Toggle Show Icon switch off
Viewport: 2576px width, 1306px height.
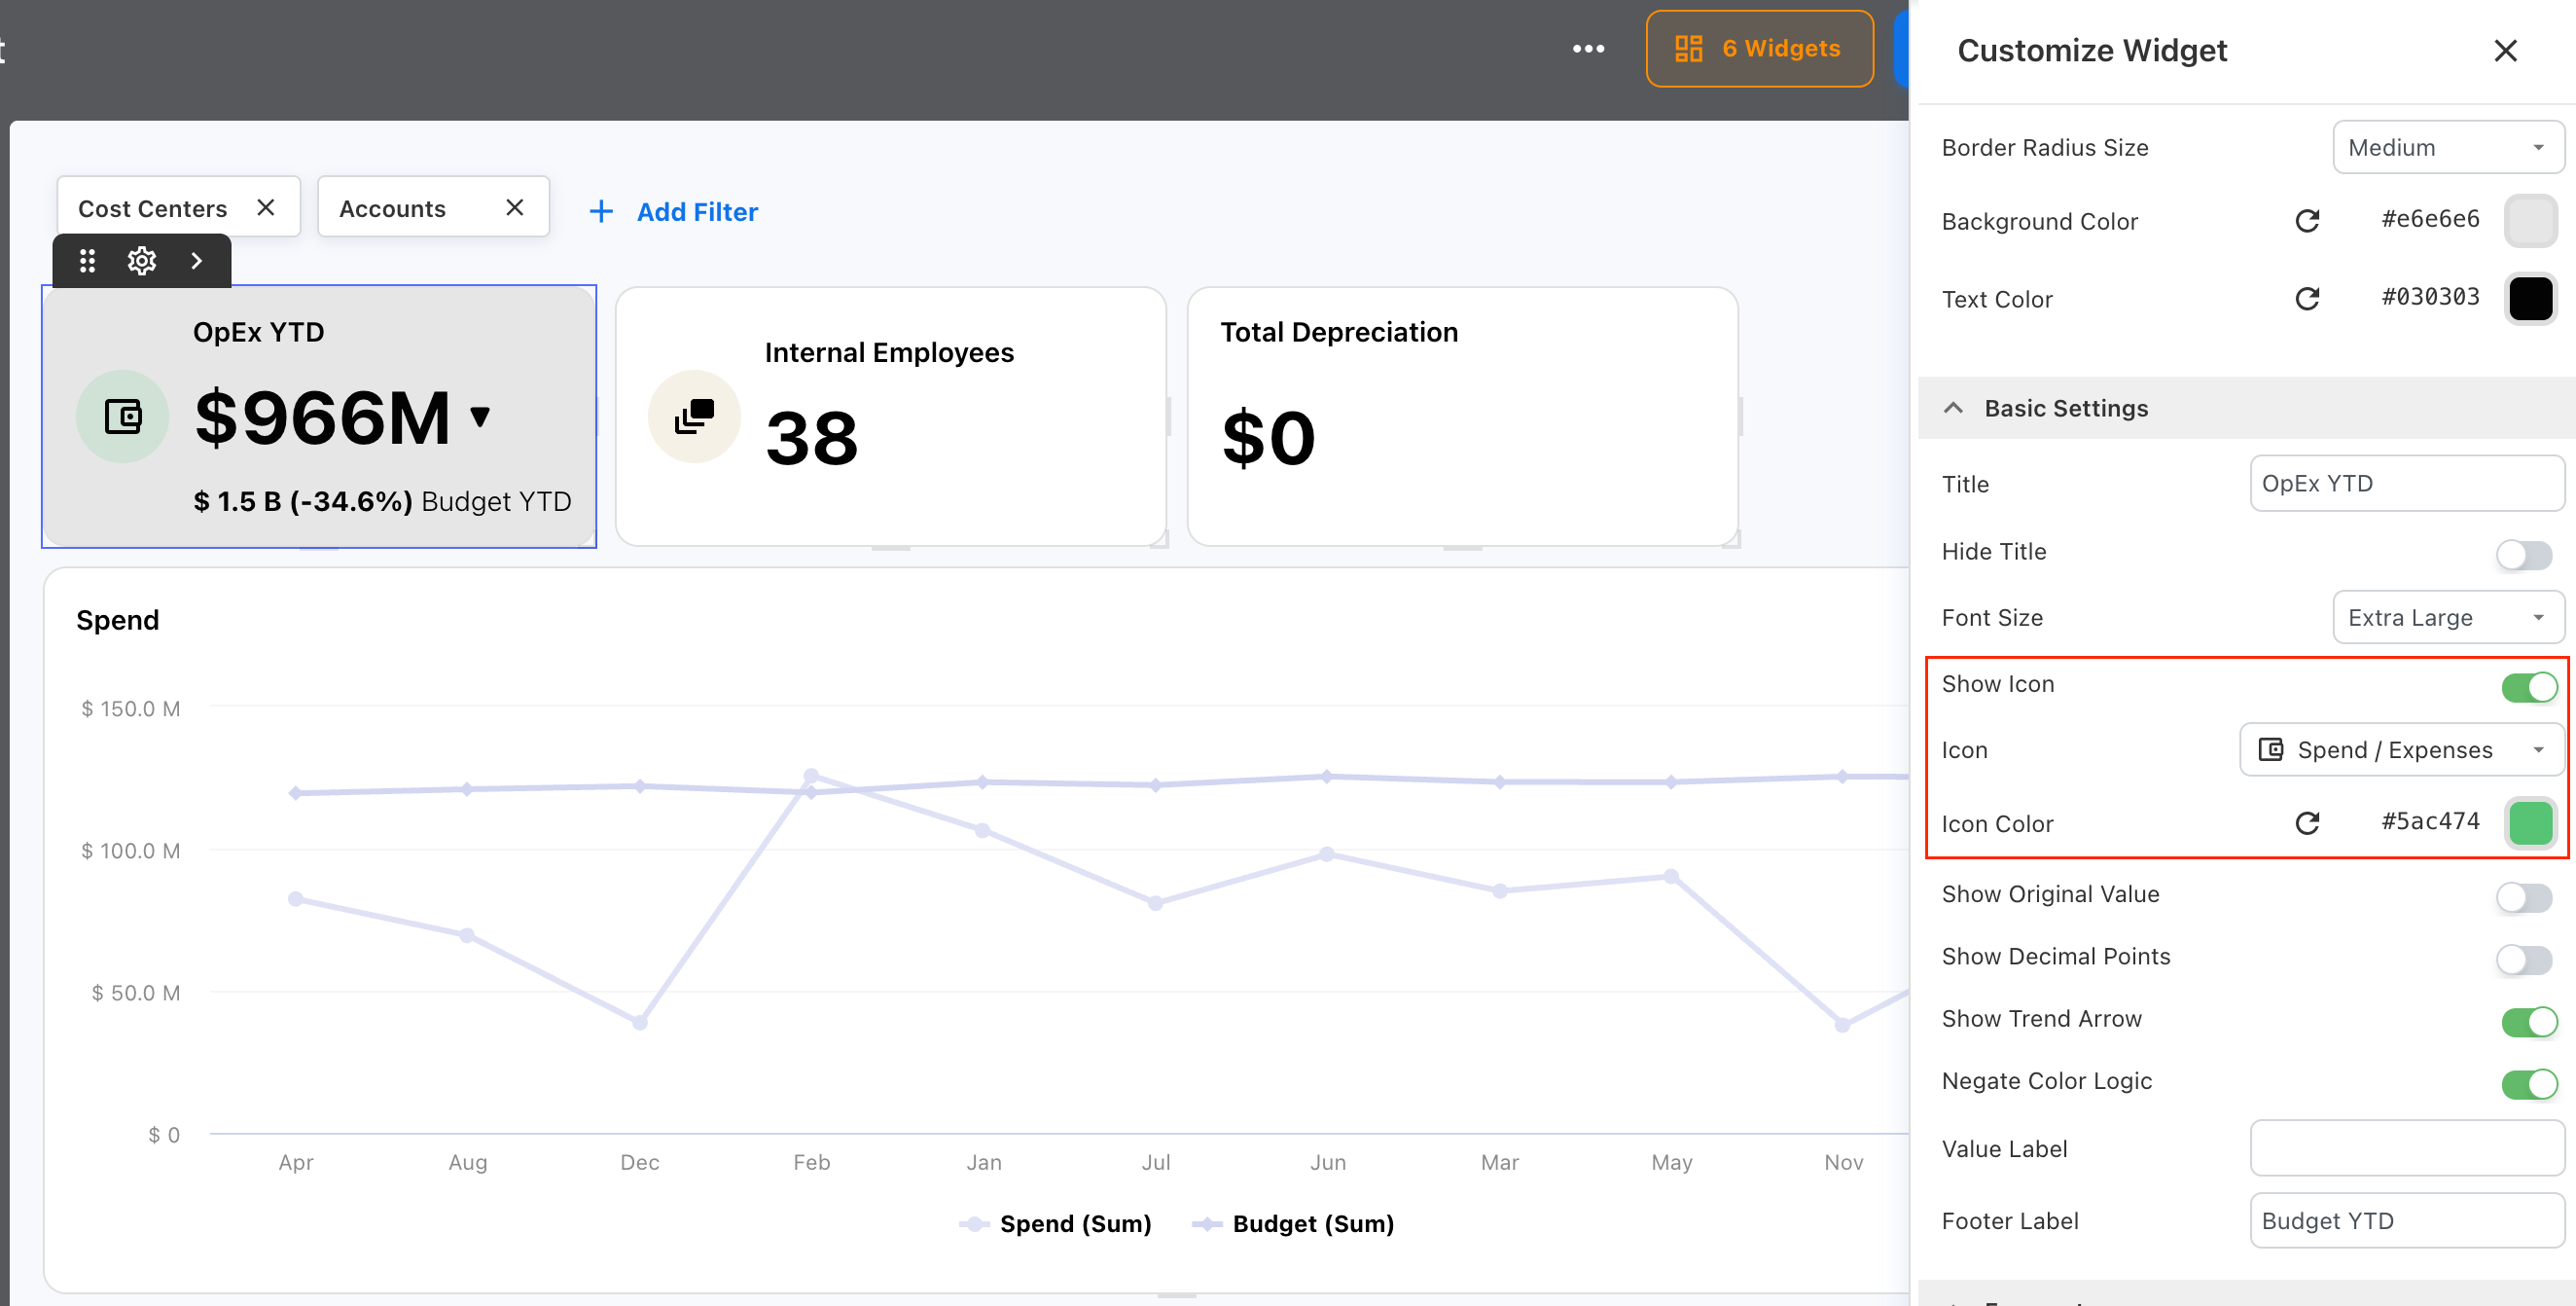point(2529,686)
